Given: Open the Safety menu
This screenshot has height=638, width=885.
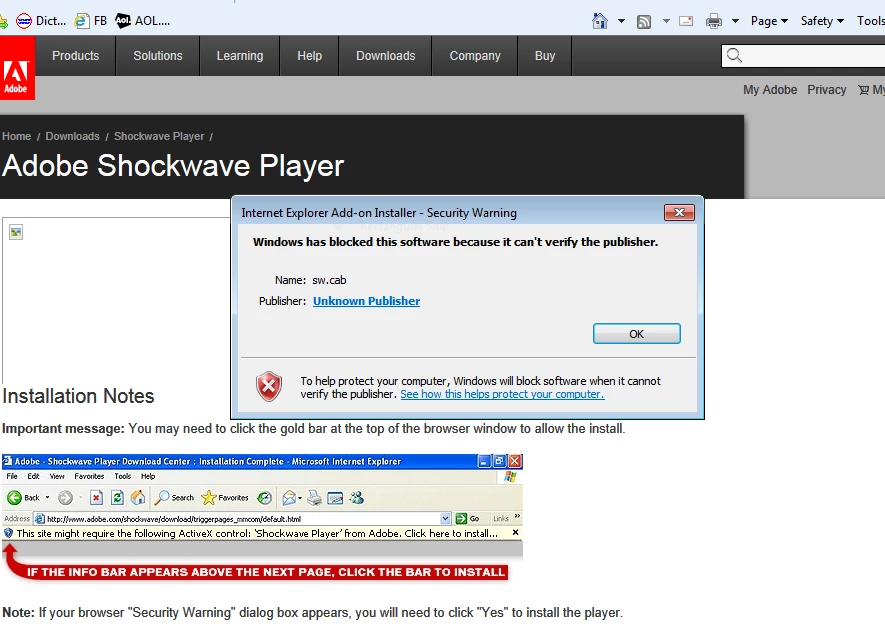Looking at the screenshot, I should point(822,21).
